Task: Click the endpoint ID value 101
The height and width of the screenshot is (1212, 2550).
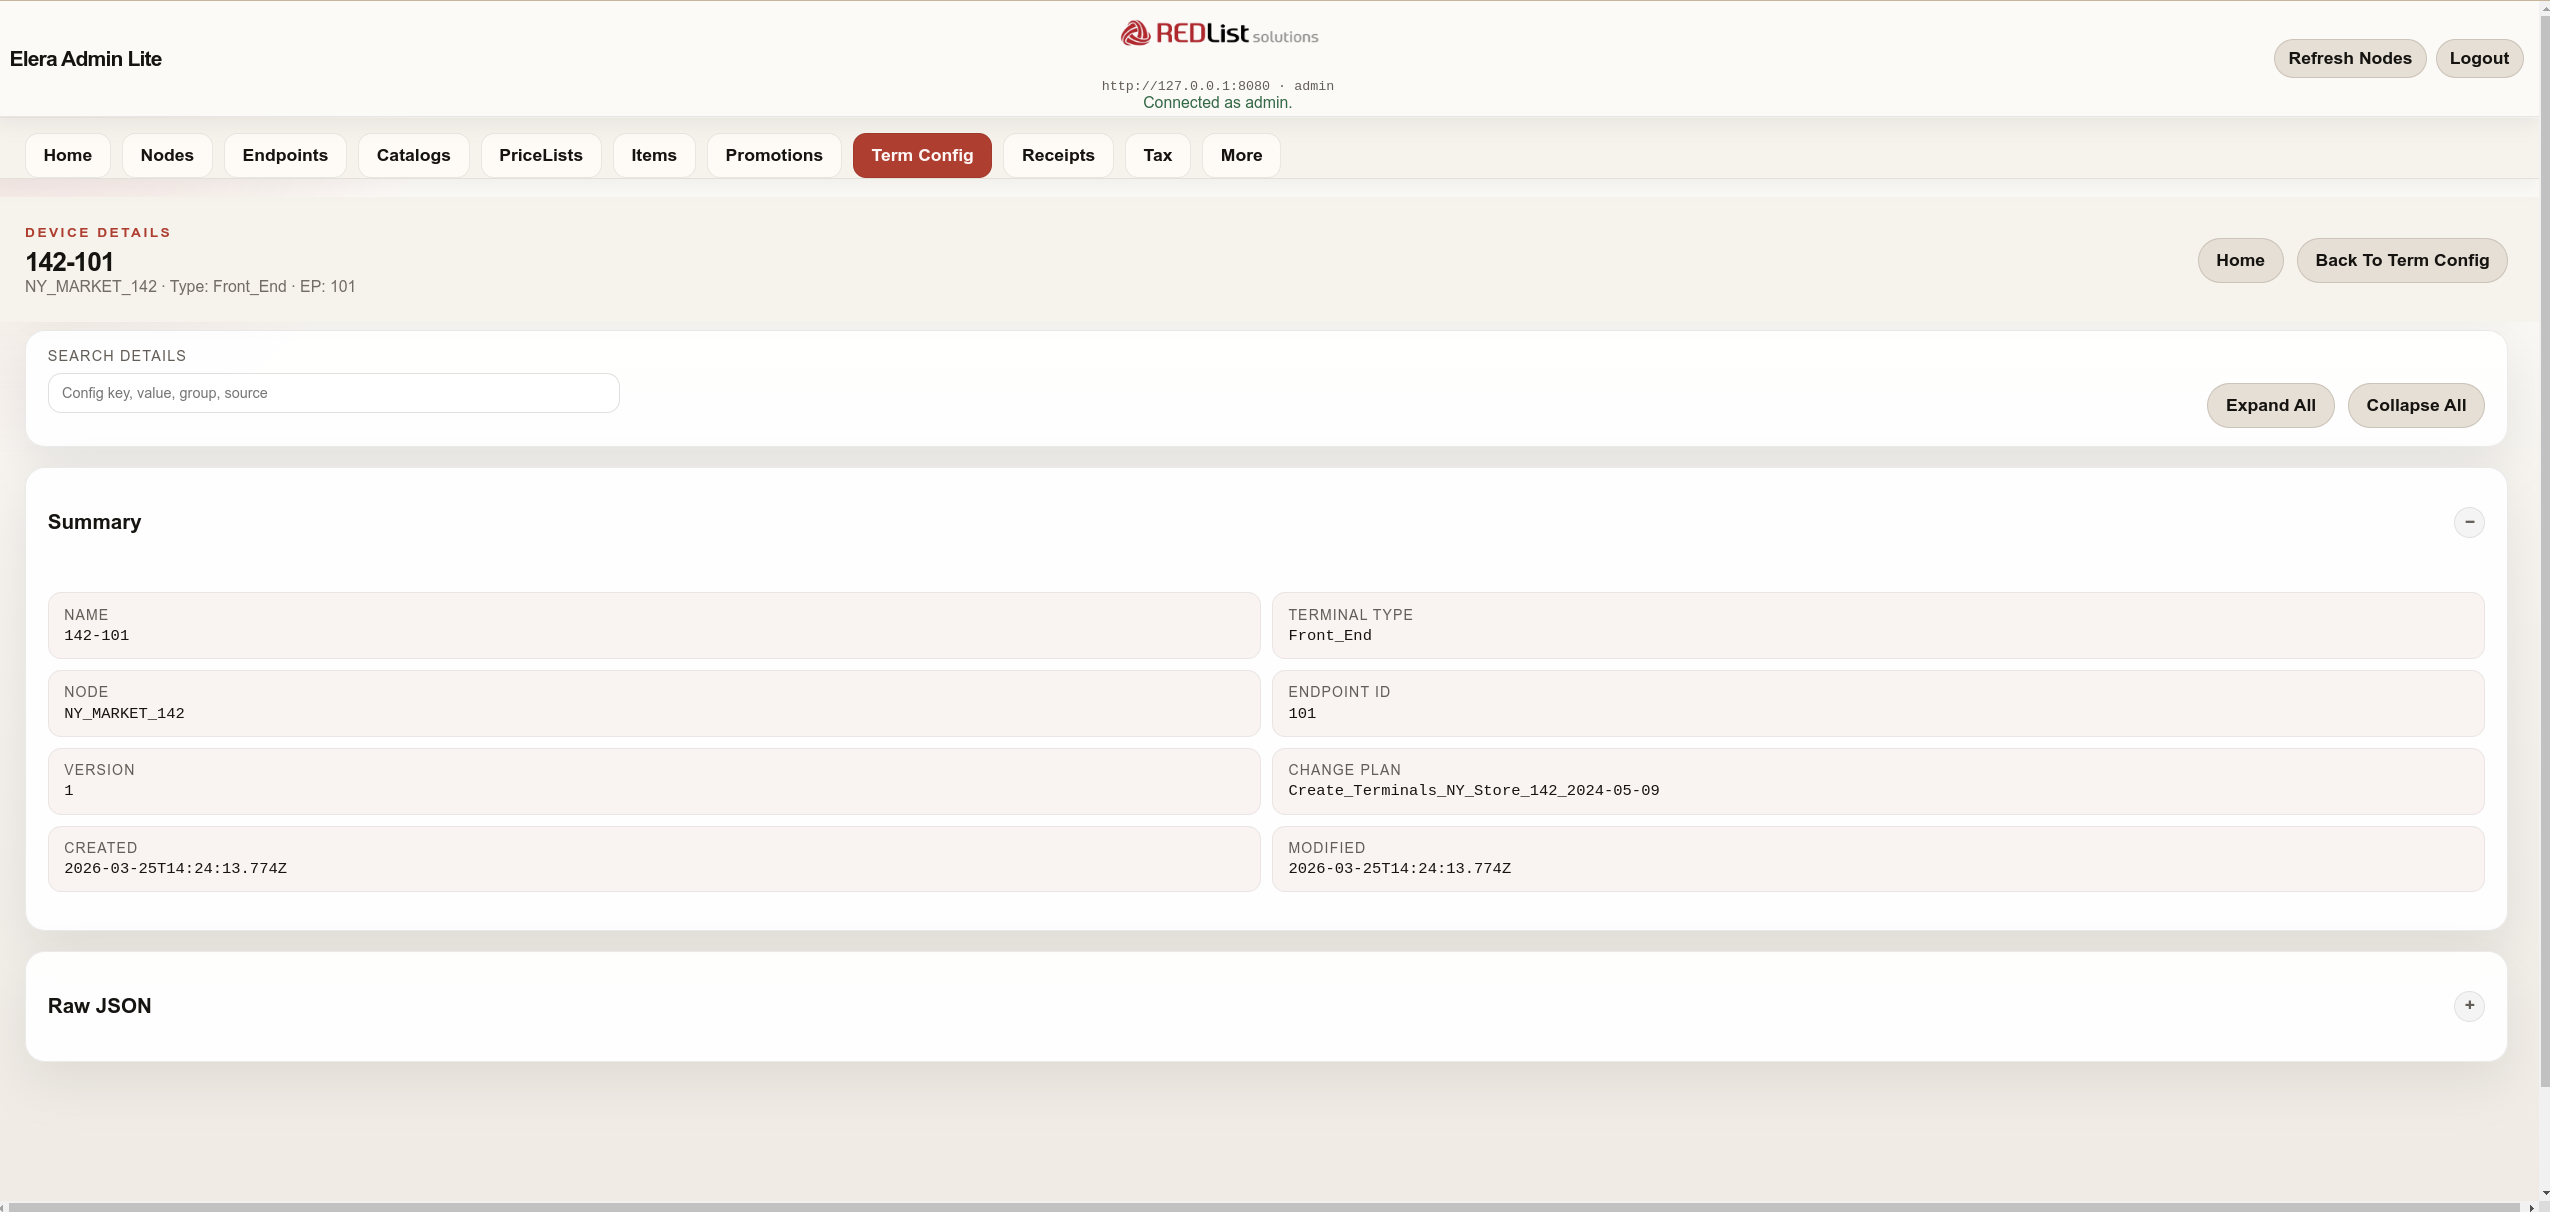Action: pos(1302,713)
